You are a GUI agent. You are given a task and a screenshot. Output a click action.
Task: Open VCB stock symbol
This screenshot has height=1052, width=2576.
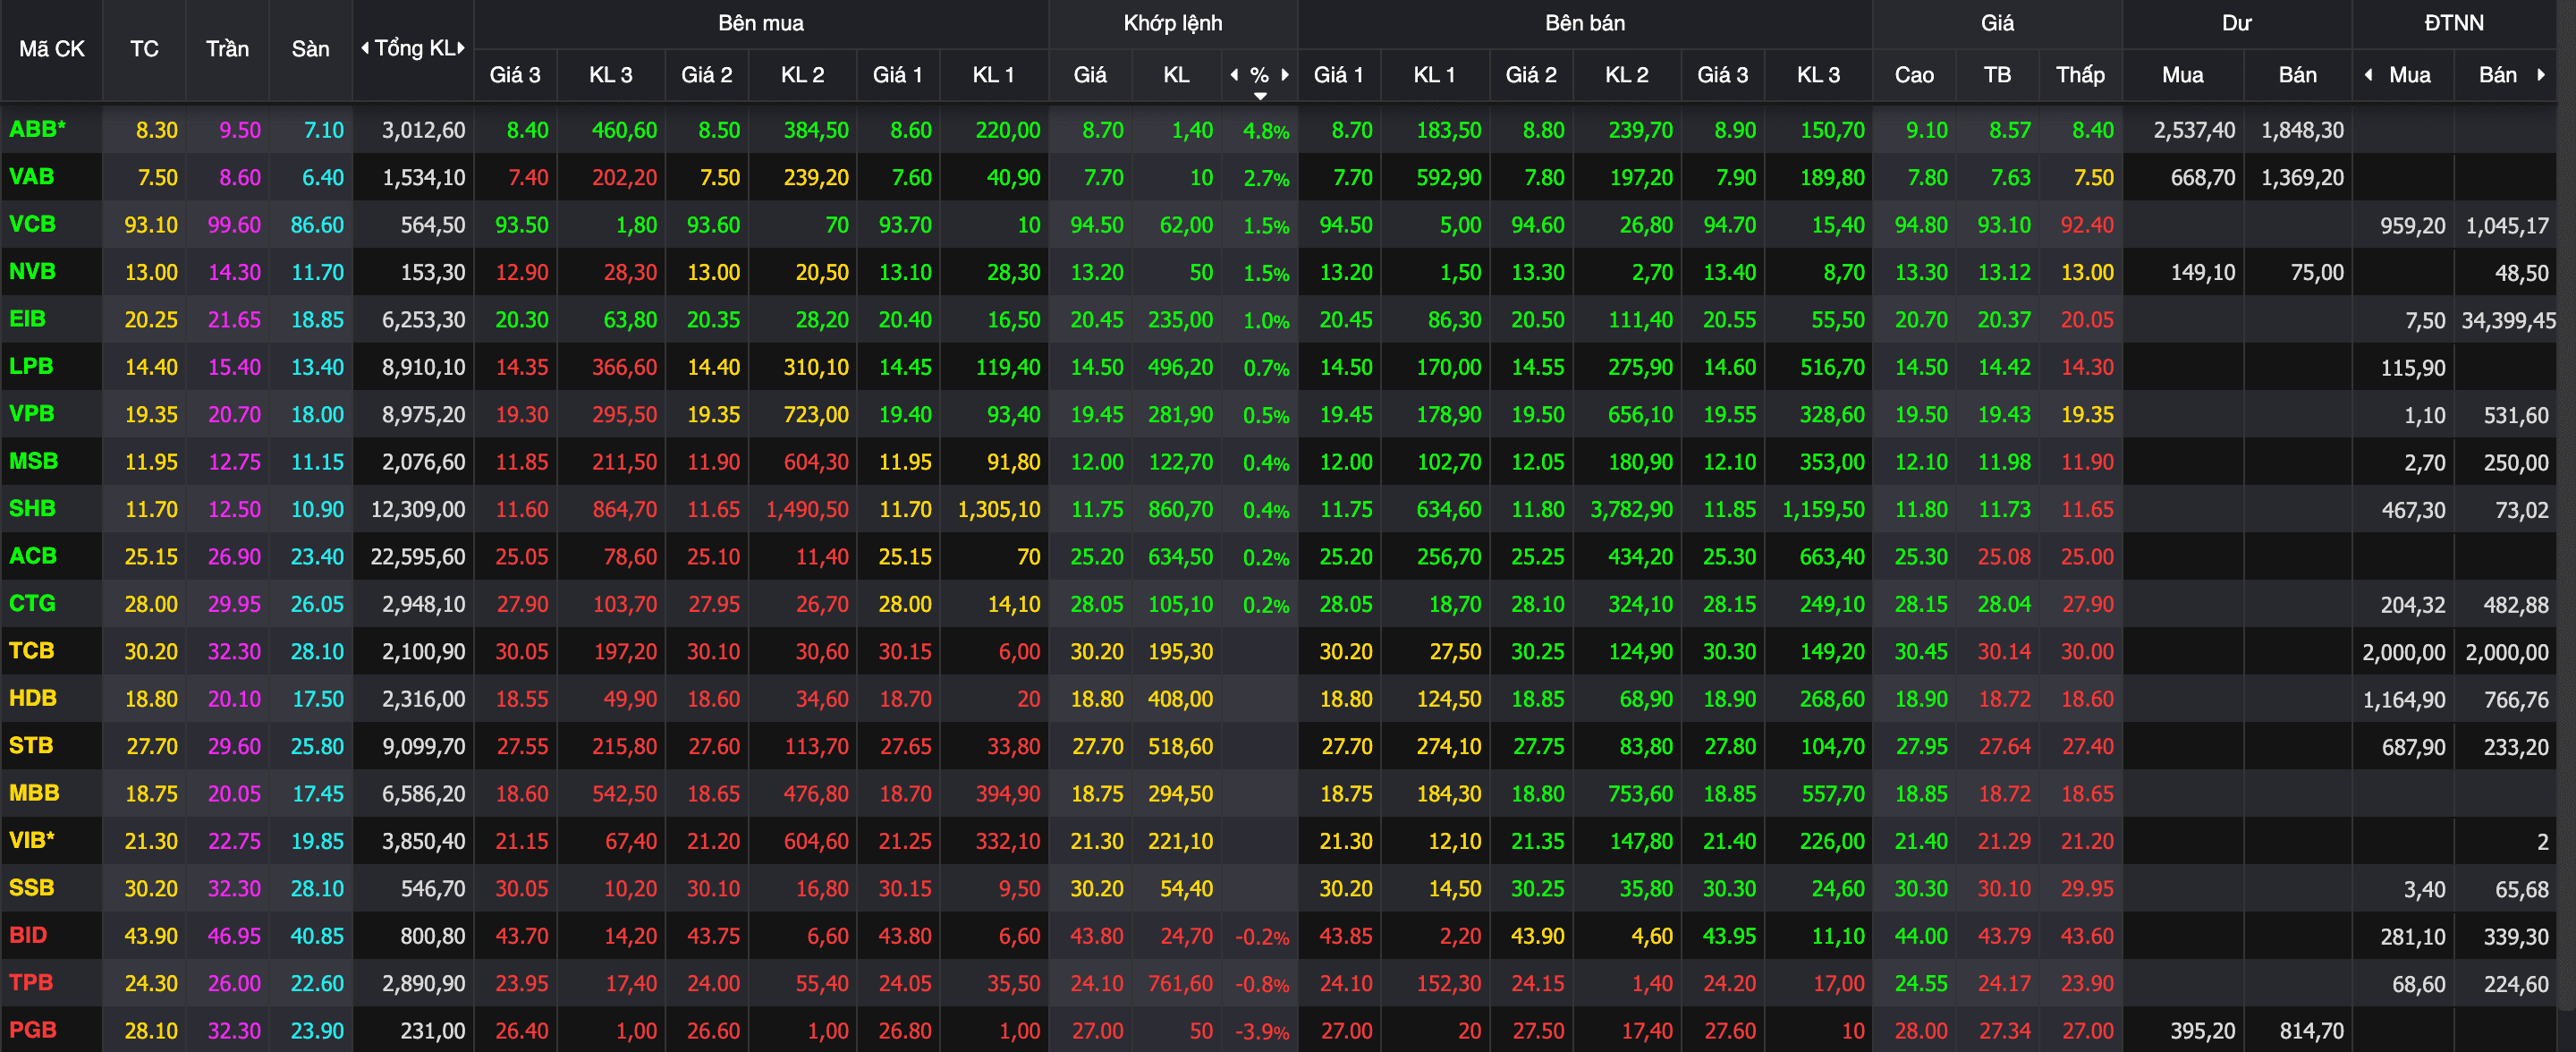[33, 224]
